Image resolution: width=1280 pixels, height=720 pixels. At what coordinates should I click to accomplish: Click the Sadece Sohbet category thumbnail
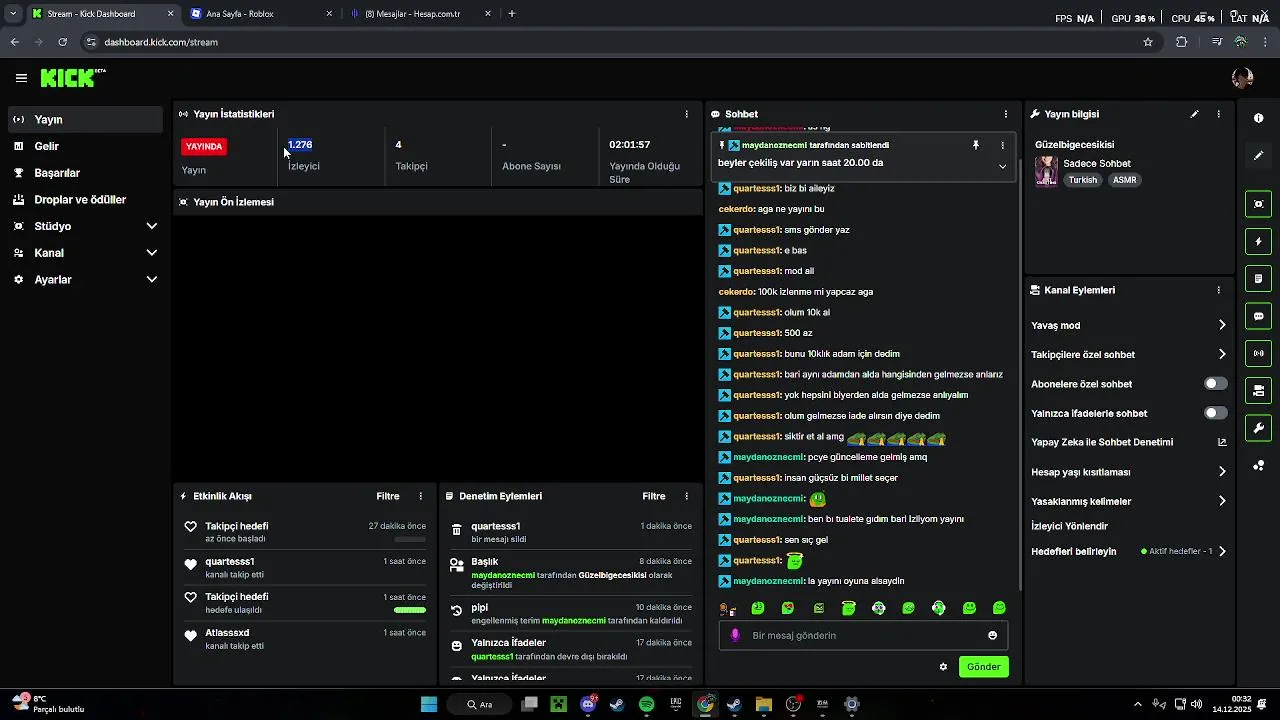click(x=1046, y=171)
